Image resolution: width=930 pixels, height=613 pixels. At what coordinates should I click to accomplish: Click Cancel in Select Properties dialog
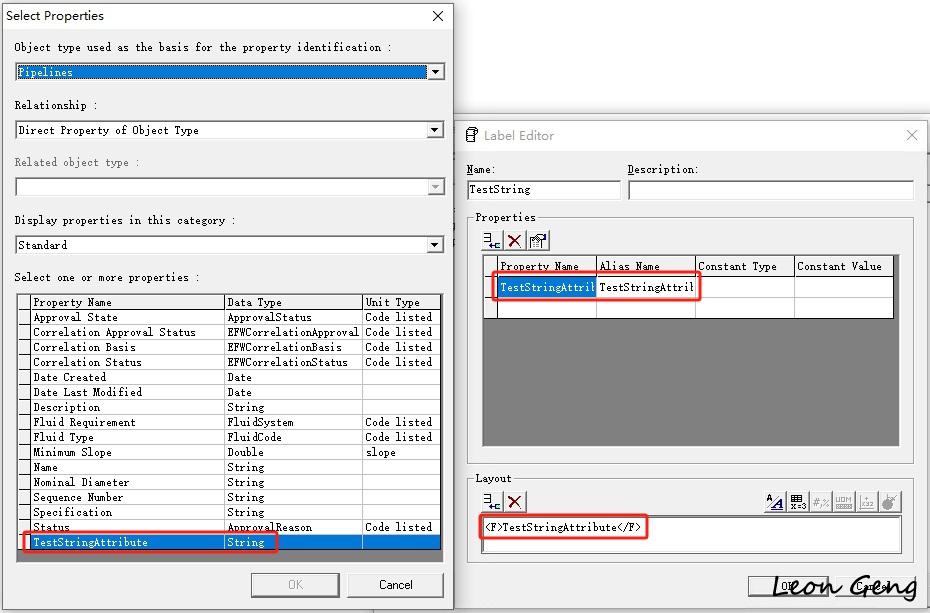(x=396, y=585)
